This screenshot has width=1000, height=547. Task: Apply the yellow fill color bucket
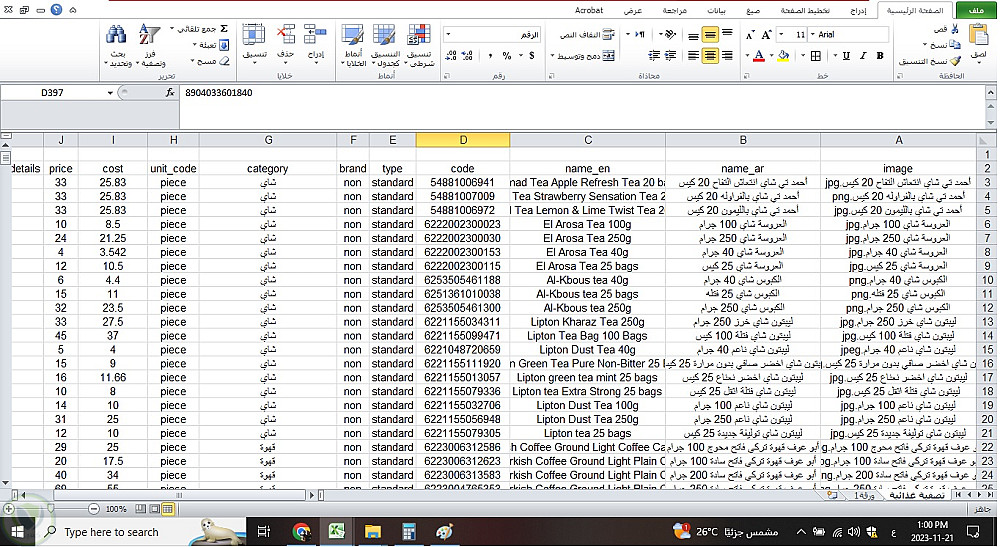pos(784,56)
